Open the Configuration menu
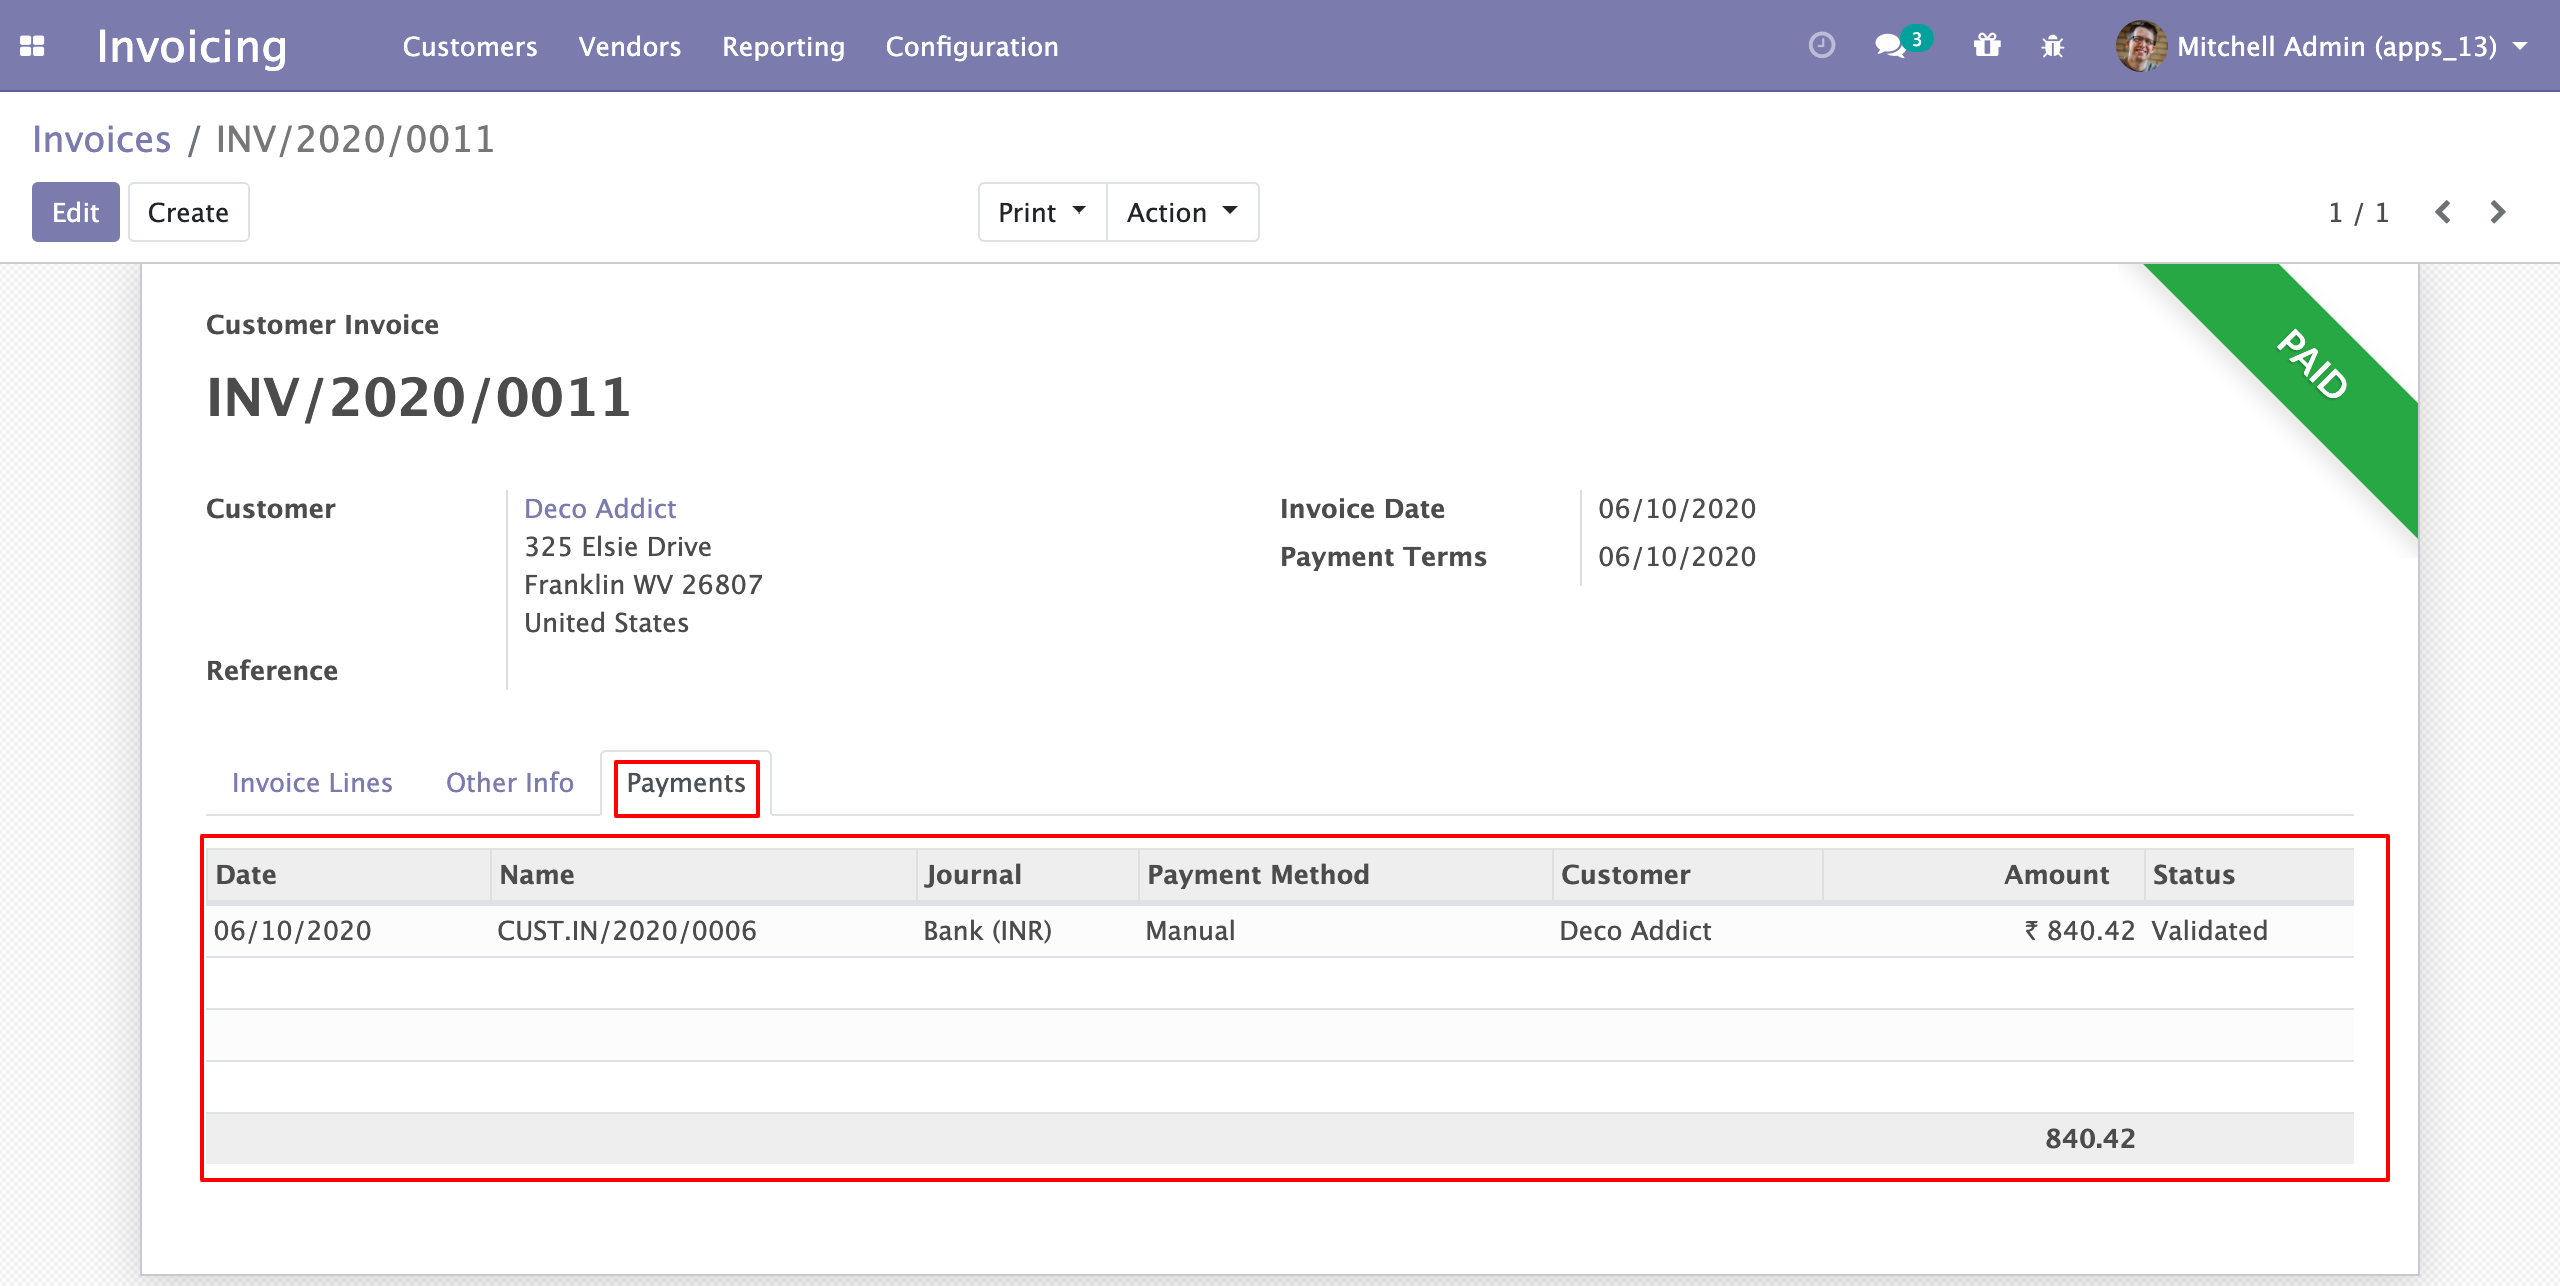Image resolution: width=2560 pixels, height=1286 pixels. click(972, 46)
